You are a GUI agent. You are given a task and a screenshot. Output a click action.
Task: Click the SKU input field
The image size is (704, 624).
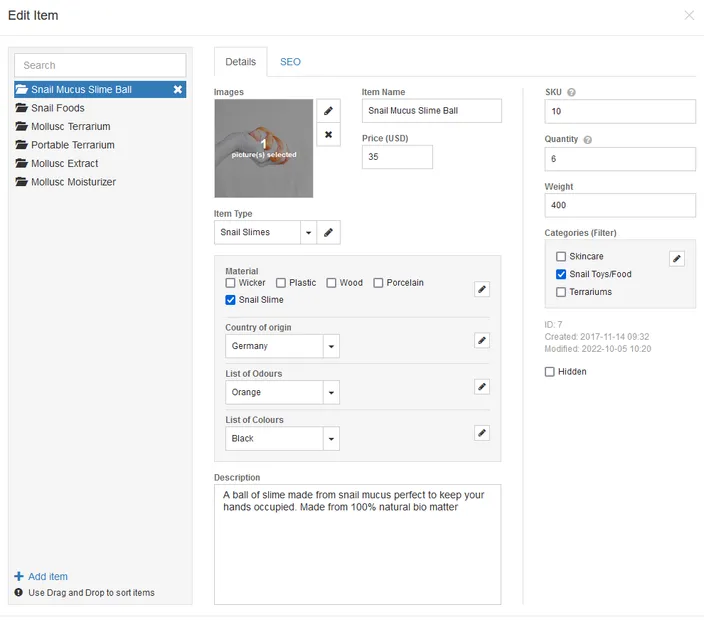(x=620, y=111)
